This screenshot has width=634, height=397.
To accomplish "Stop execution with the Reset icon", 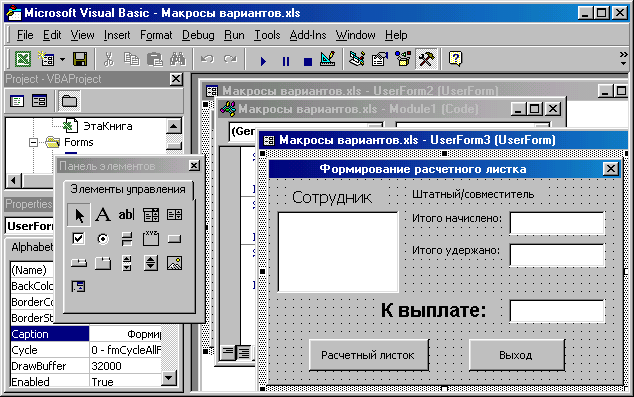I will coord(308,61).
